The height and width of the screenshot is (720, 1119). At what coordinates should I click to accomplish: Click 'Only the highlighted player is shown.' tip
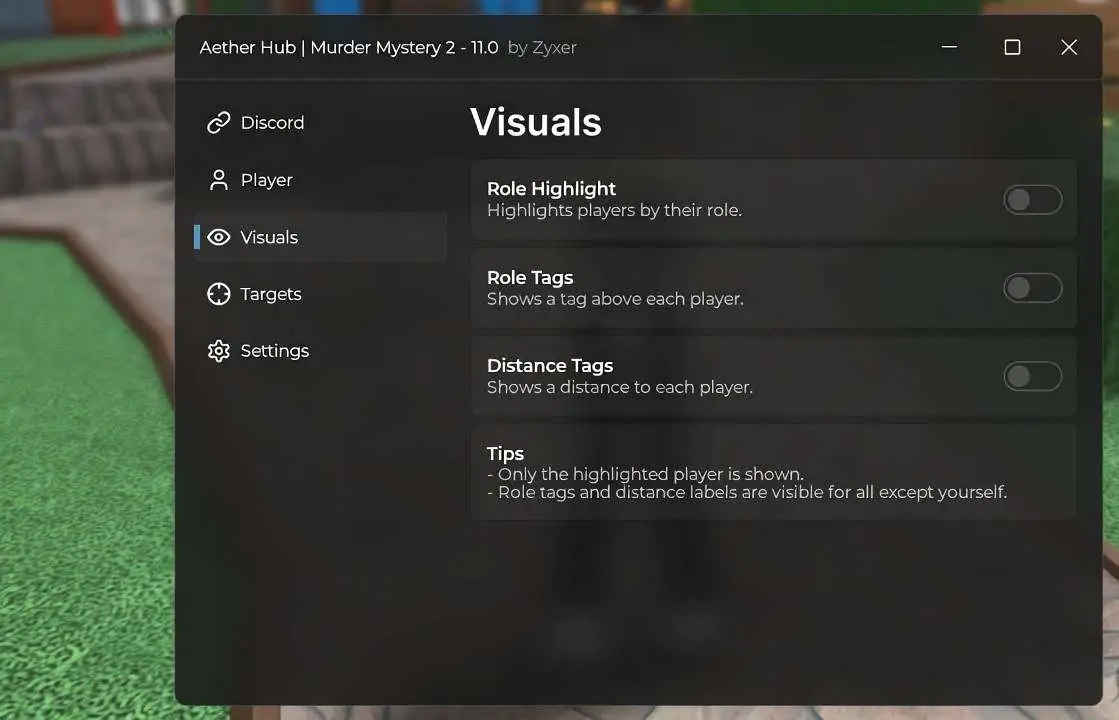(x=645, y=474)
